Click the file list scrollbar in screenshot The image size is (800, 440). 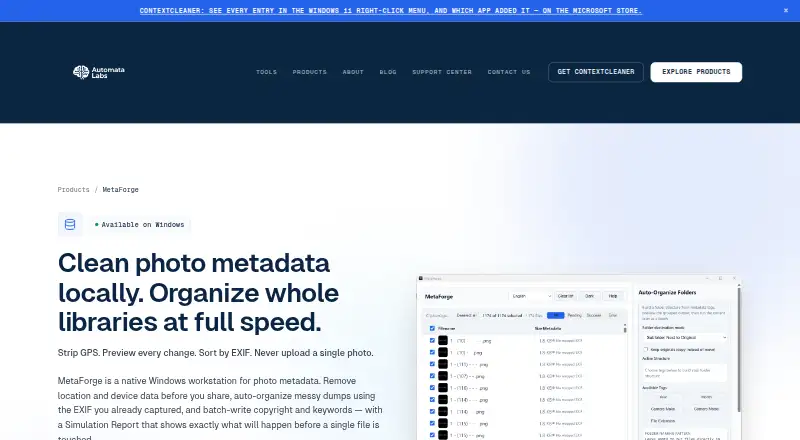[625, 328]
